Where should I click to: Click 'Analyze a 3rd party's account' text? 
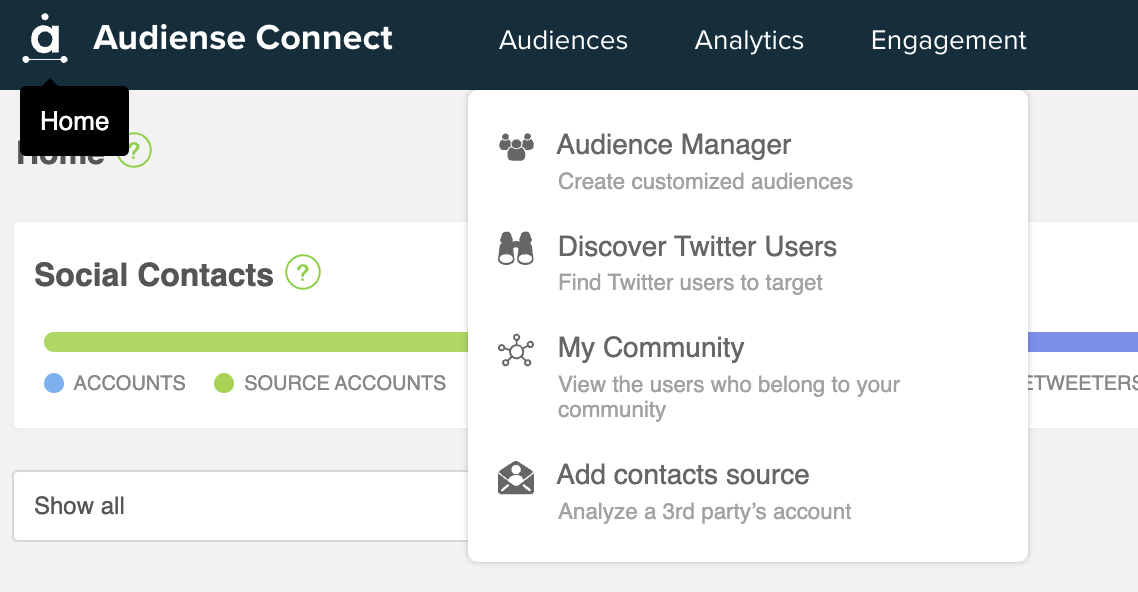coord(704,511)
